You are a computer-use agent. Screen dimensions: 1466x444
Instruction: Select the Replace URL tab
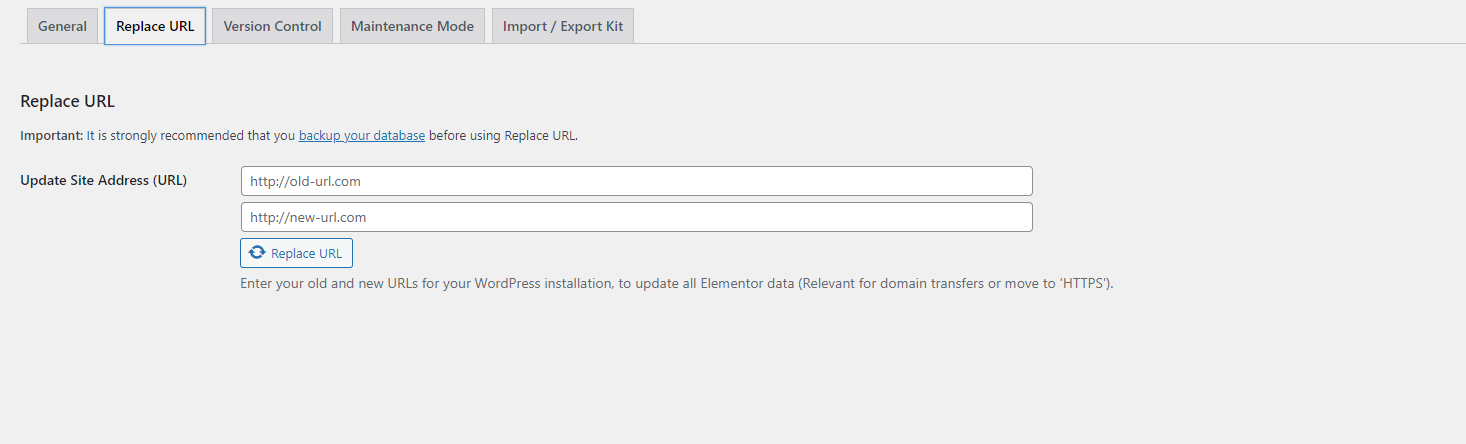(155, 26)
